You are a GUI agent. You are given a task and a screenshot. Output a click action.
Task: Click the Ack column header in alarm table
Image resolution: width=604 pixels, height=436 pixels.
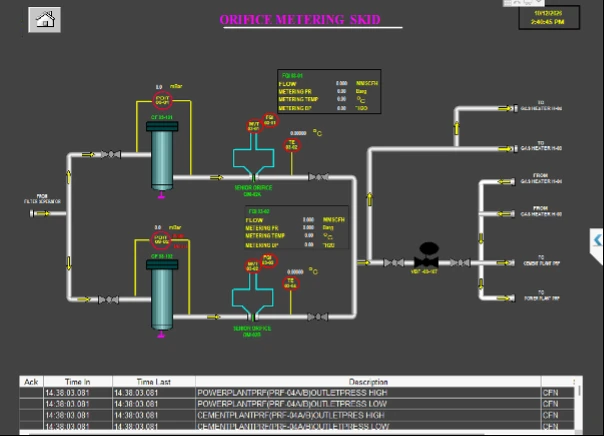click(x=31, y=381)
